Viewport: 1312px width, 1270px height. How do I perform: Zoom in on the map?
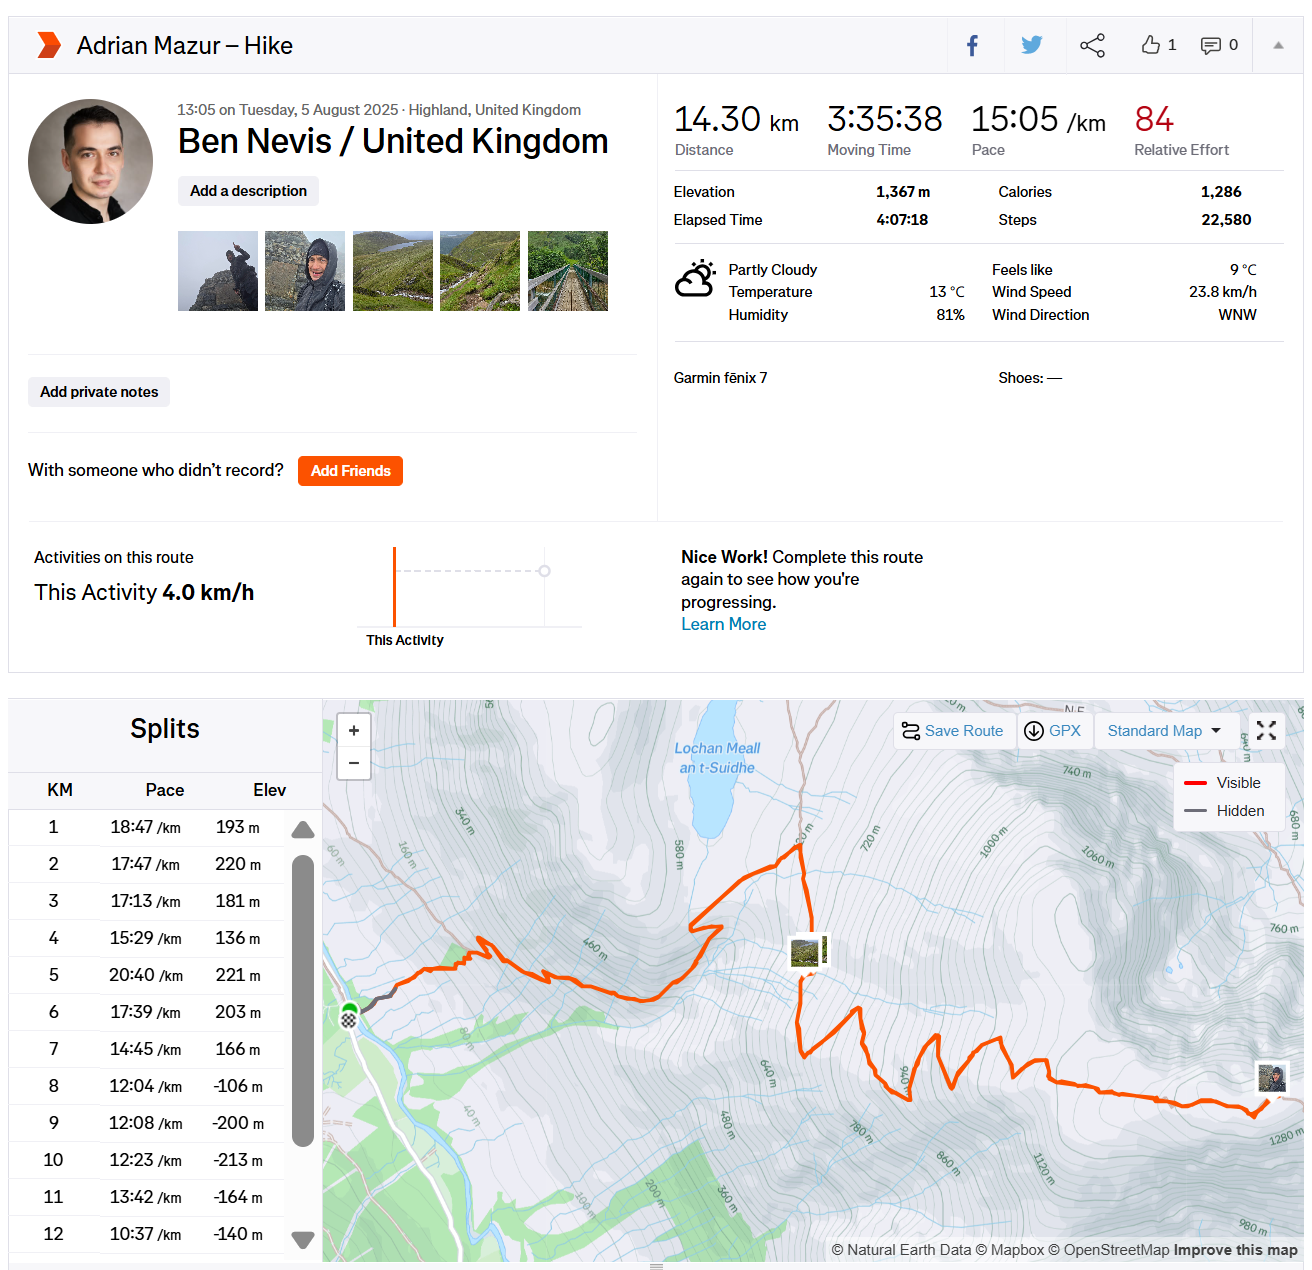click(354, 731)
